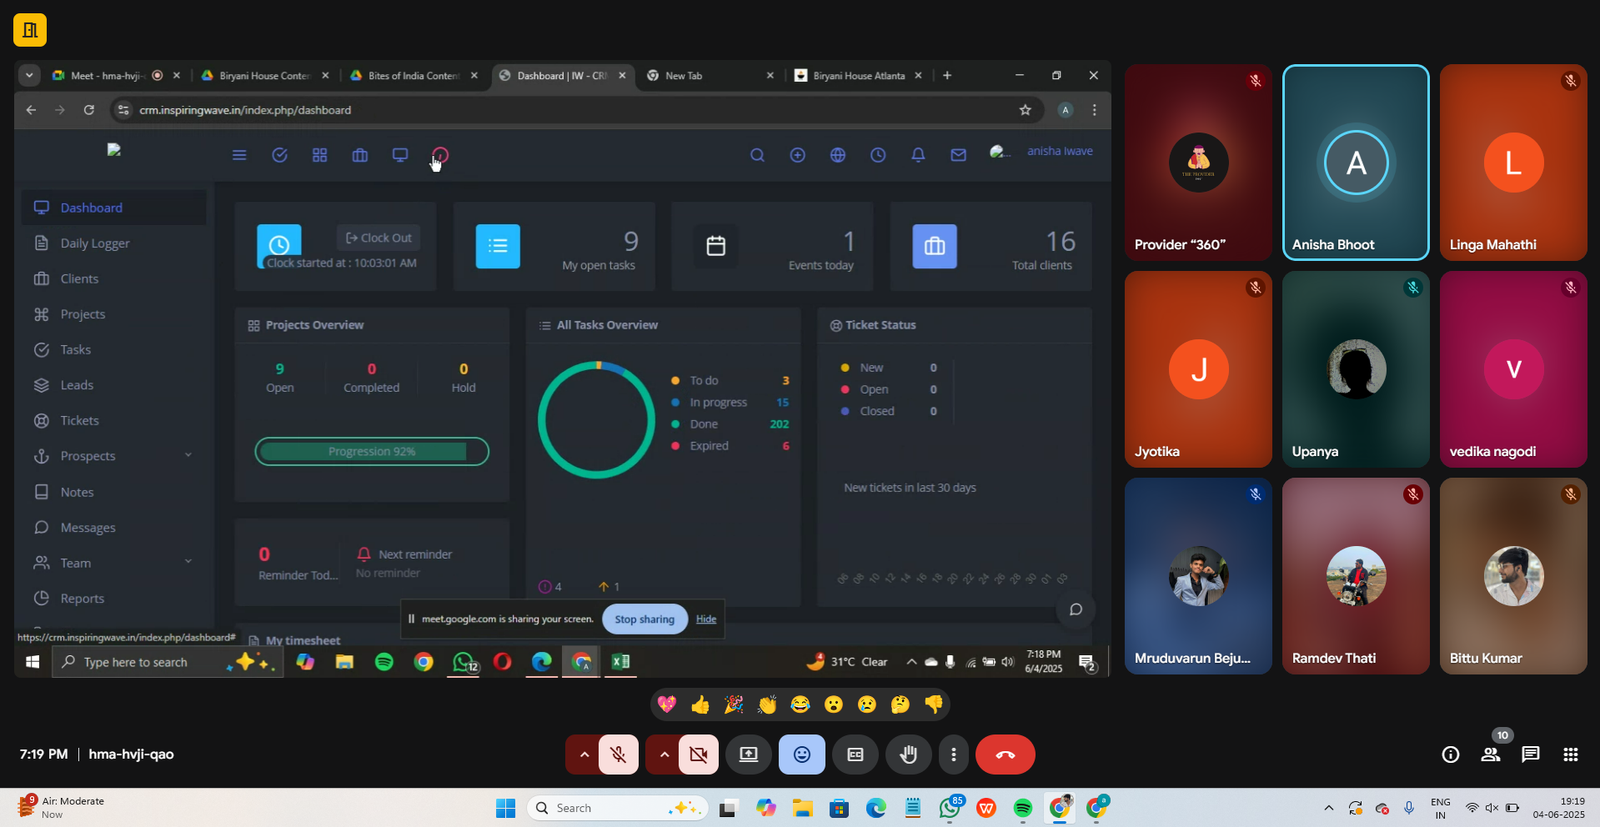Open Meet activities grid icon
This screenshot has width=1600, height=827.
pyautogui.click(x=1571, y=755)
